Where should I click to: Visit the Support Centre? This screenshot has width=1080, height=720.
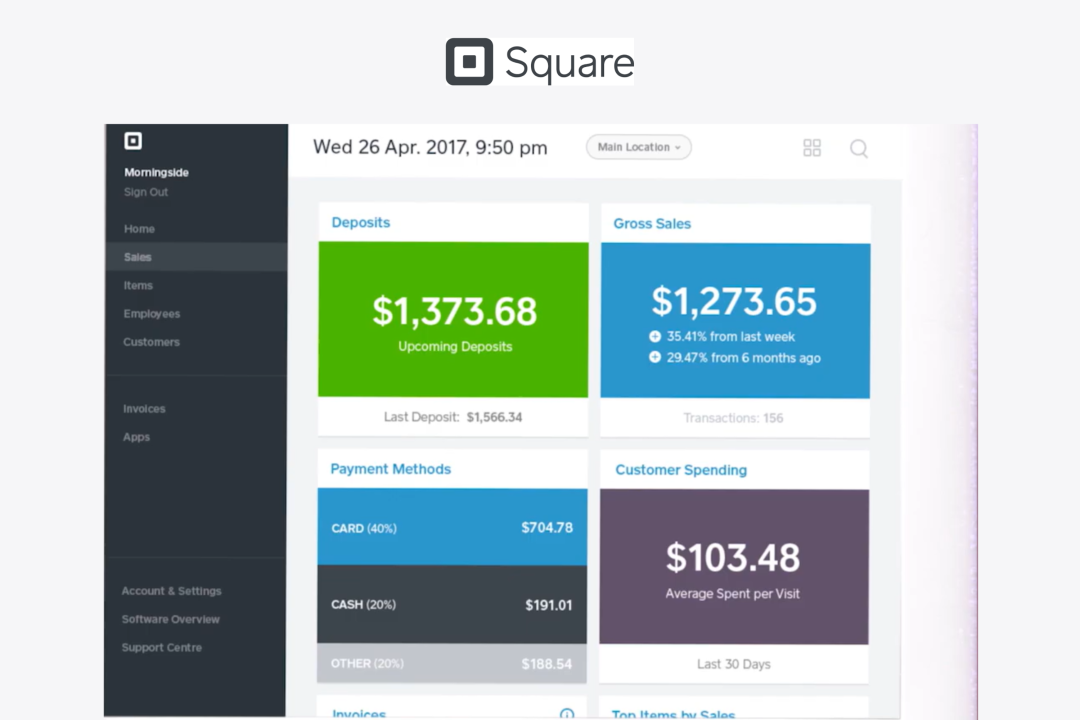[x=161, y=647]
